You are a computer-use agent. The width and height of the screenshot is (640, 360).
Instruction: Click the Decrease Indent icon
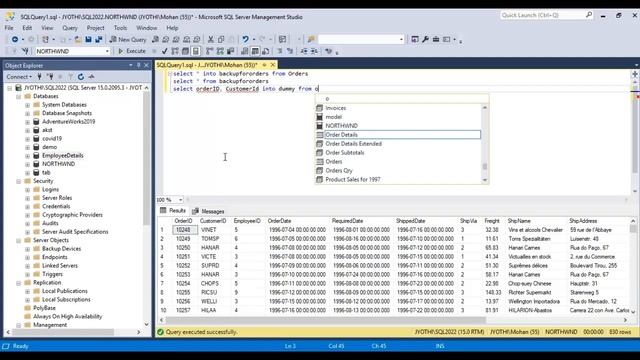tap(304, 51)
